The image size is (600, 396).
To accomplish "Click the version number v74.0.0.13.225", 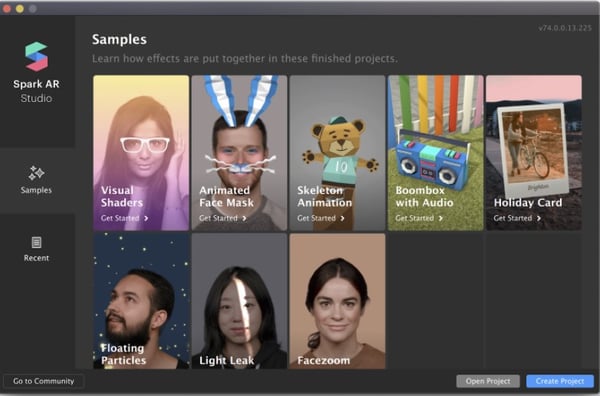I will [565, 28].
